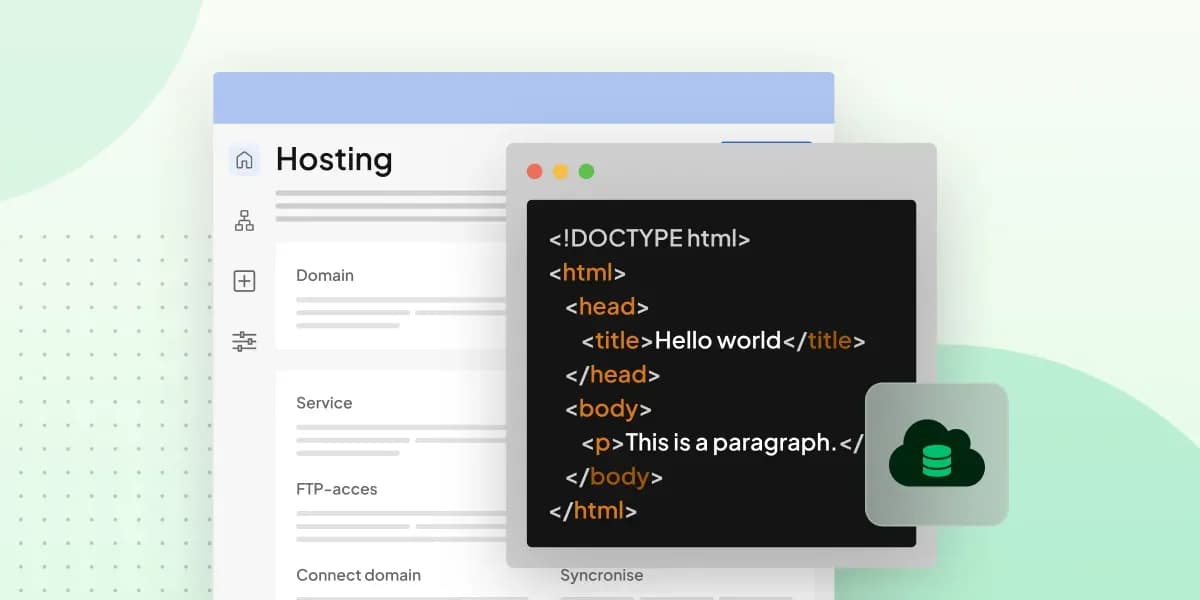Click the blue button beside the Hosting heading
The image size is (1200, 600).
[x=766, y=143]
